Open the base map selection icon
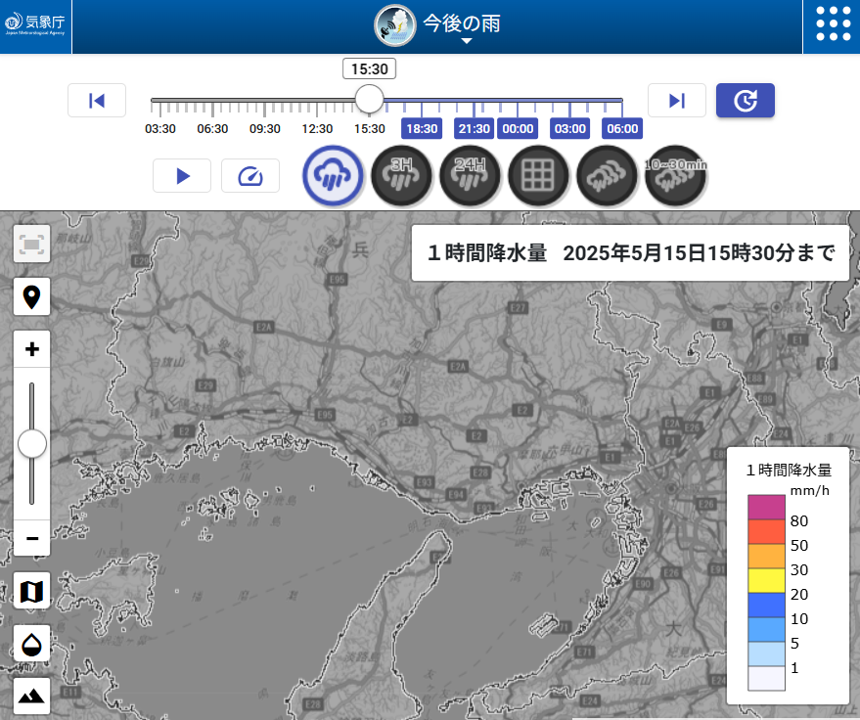 tap(32, 591)
